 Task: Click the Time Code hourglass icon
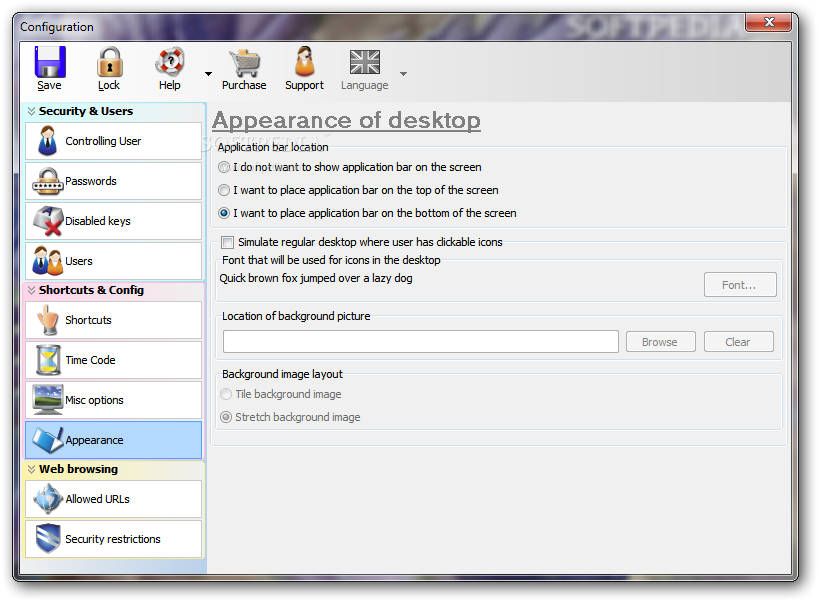(x=49, y=360)
